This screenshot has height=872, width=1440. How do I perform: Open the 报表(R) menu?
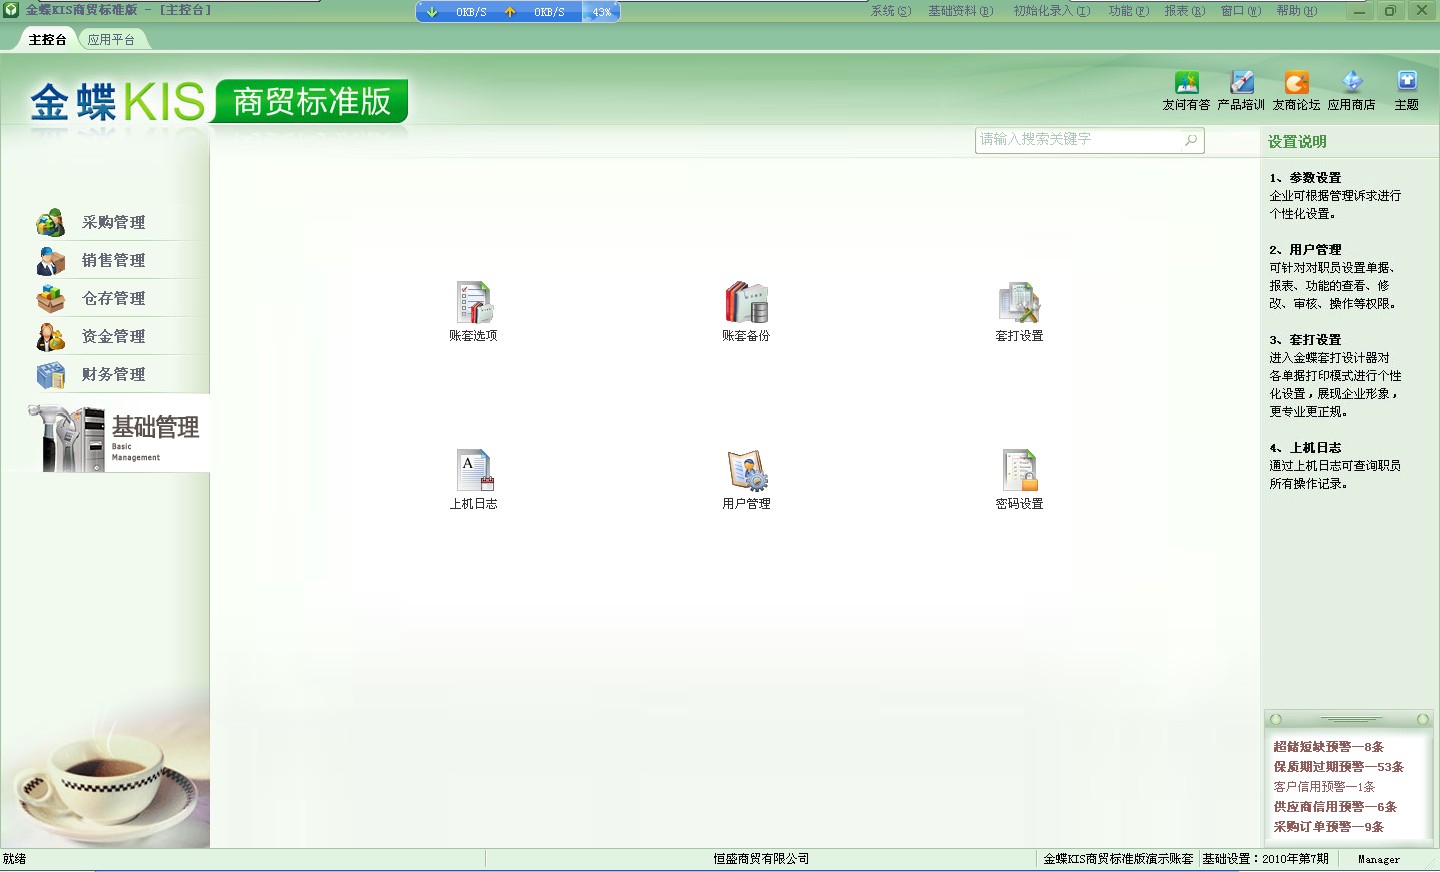pyautogui.click(x=1185, y=11)
